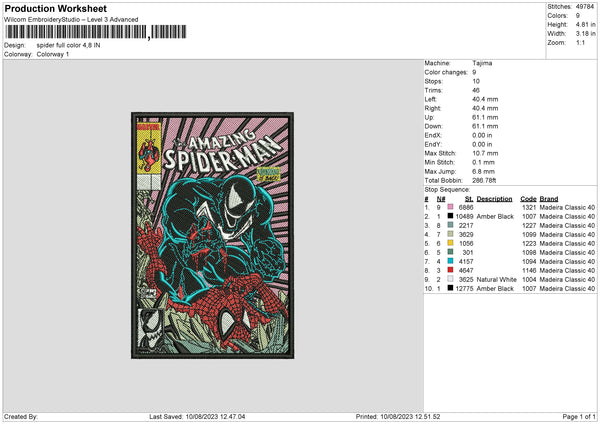Pick the green thread swatch, code 1098
600x424 pixels.
click(450, 252)
